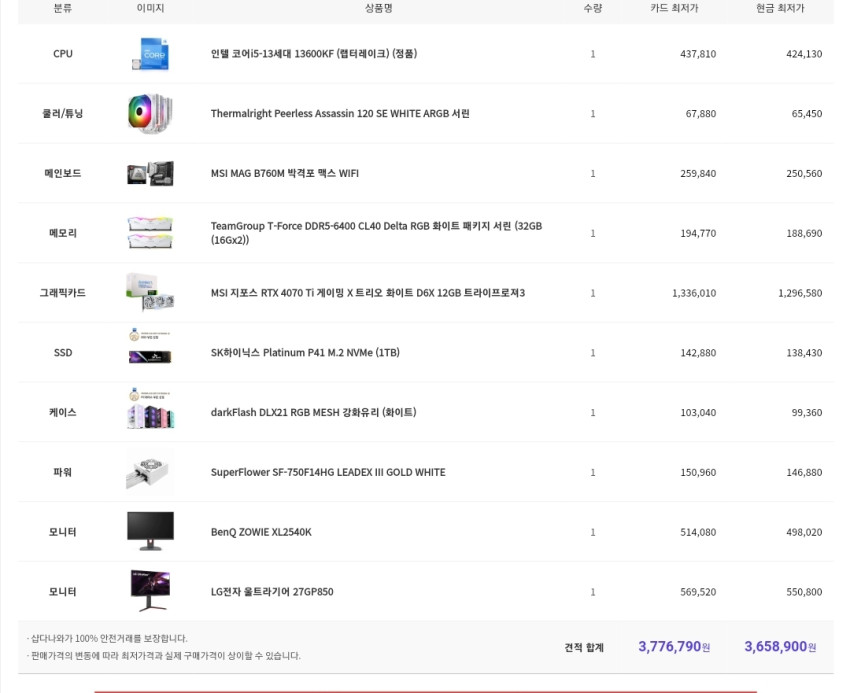This screenshot has height=693, width=850.
Task: Click the TeamGroup T-Force DDR5-6400 product name
Action: pos(376,233)
